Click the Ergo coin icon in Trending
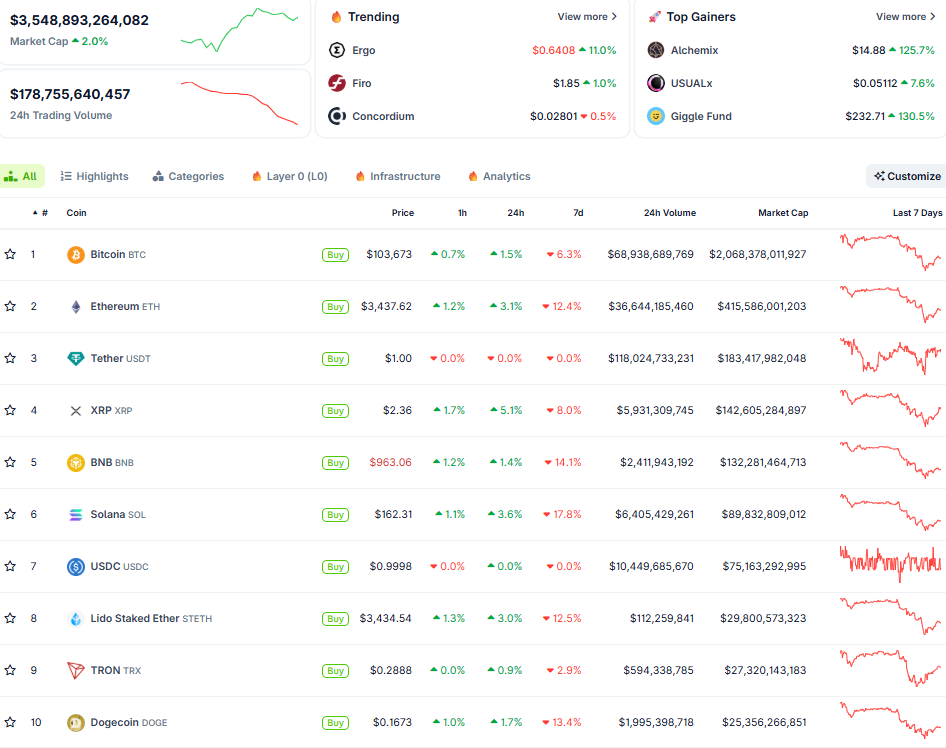Viewport: 946px width, 748px height. click(x=337, y=50)
